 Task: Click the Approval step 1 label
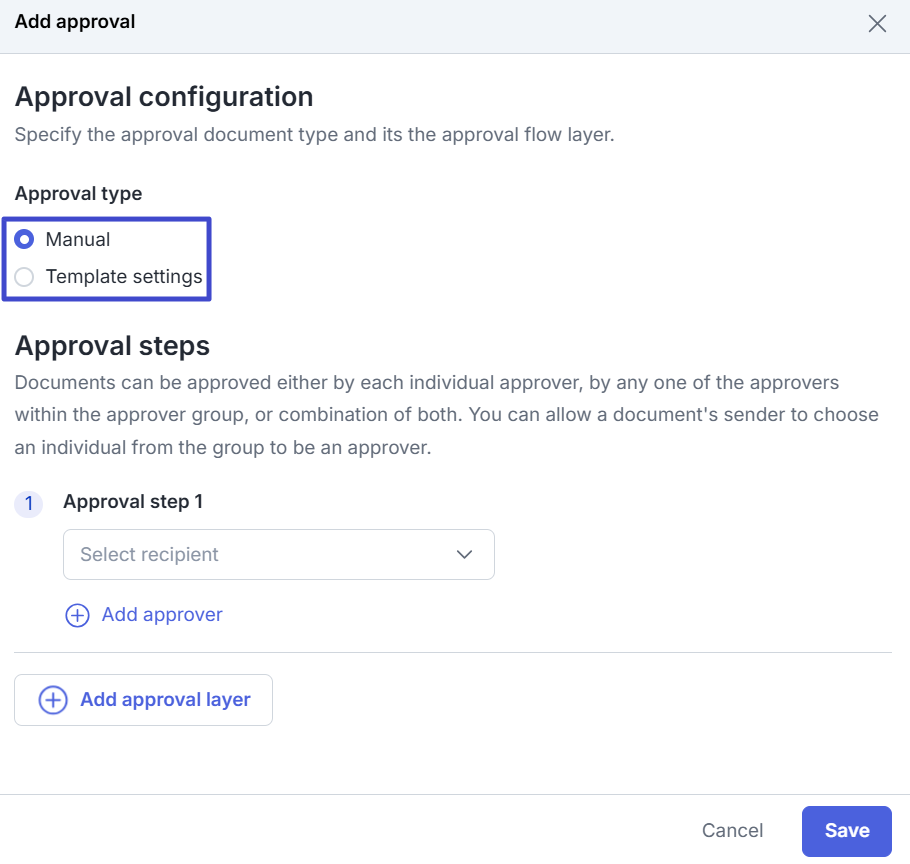(133, 502)
